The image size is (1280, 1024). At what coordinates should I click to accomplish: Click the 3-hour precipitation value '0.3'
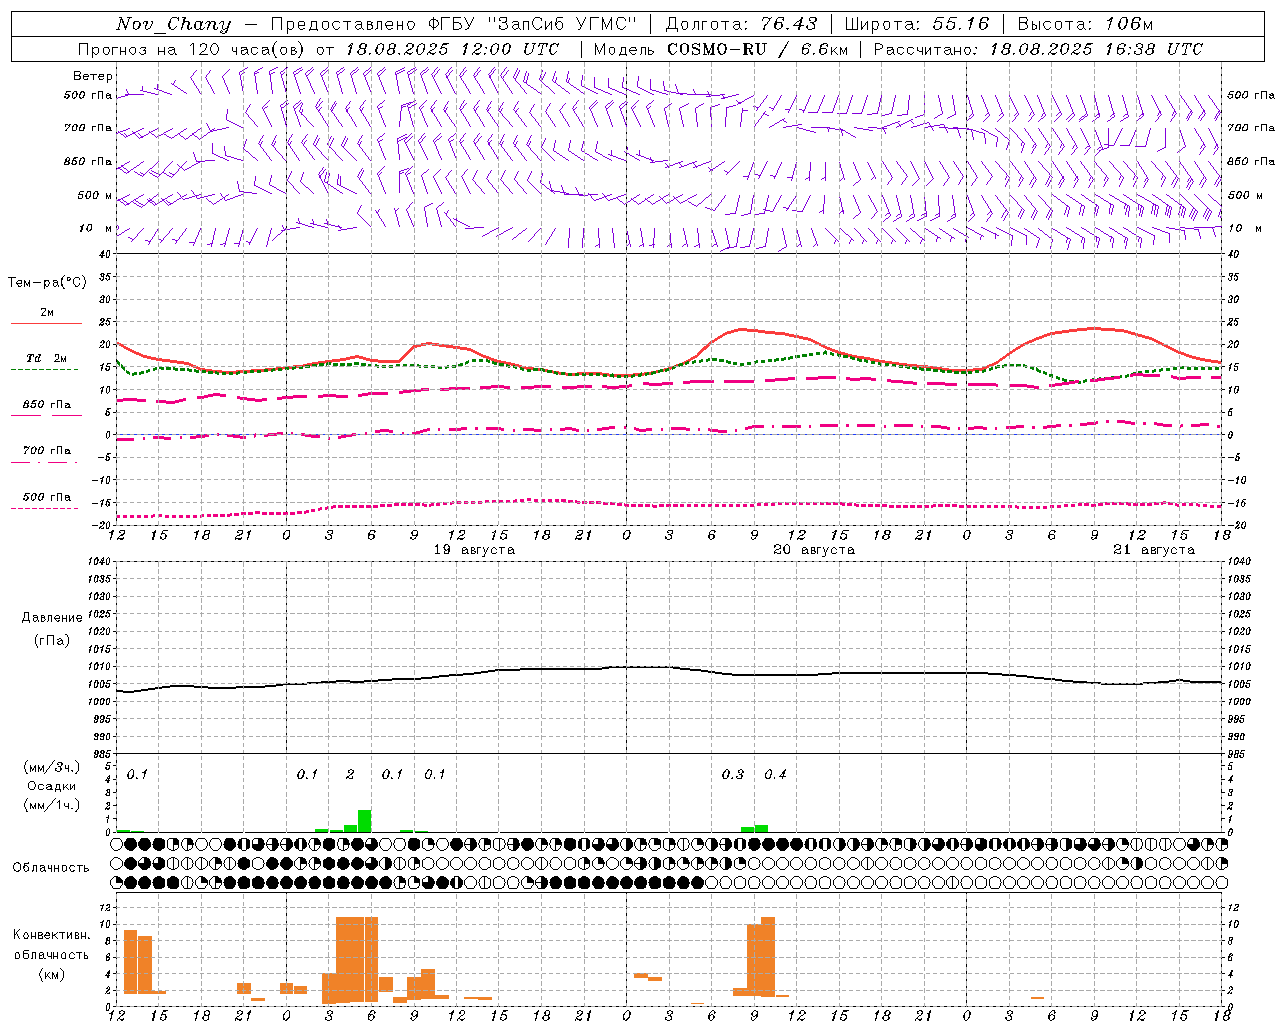(733, 774)
